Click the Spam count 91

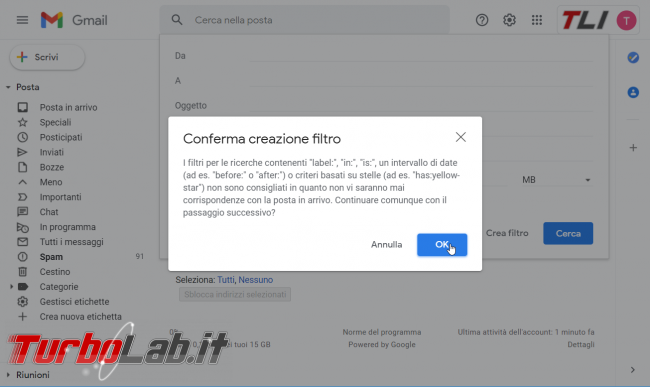coord(140,256)
